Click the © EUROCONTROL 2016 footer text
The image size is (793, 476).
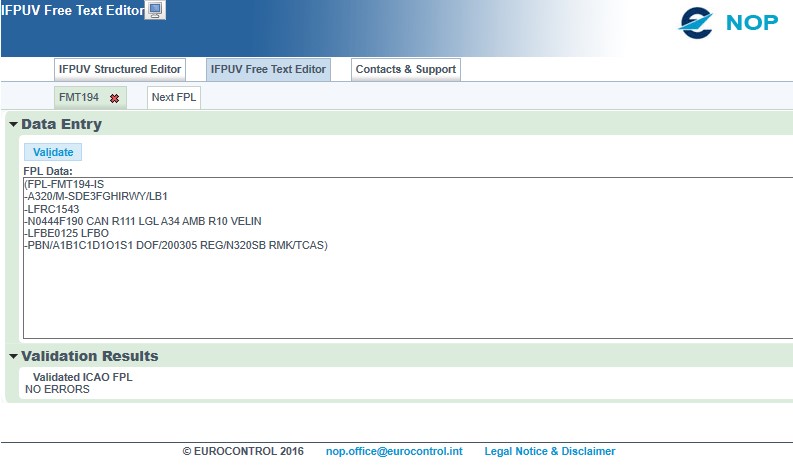(243, 451)
